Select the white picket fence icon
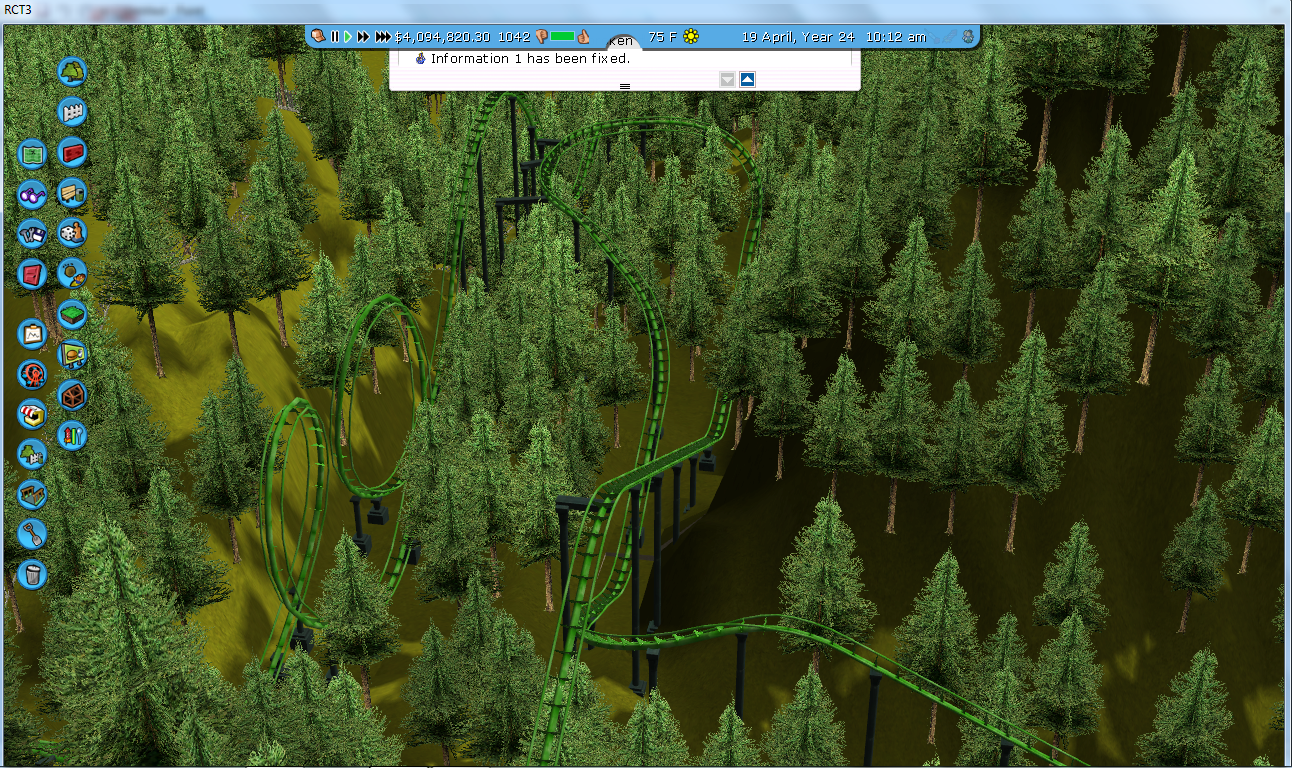The width and height of the screenshot is (1292, 768). 72,111
